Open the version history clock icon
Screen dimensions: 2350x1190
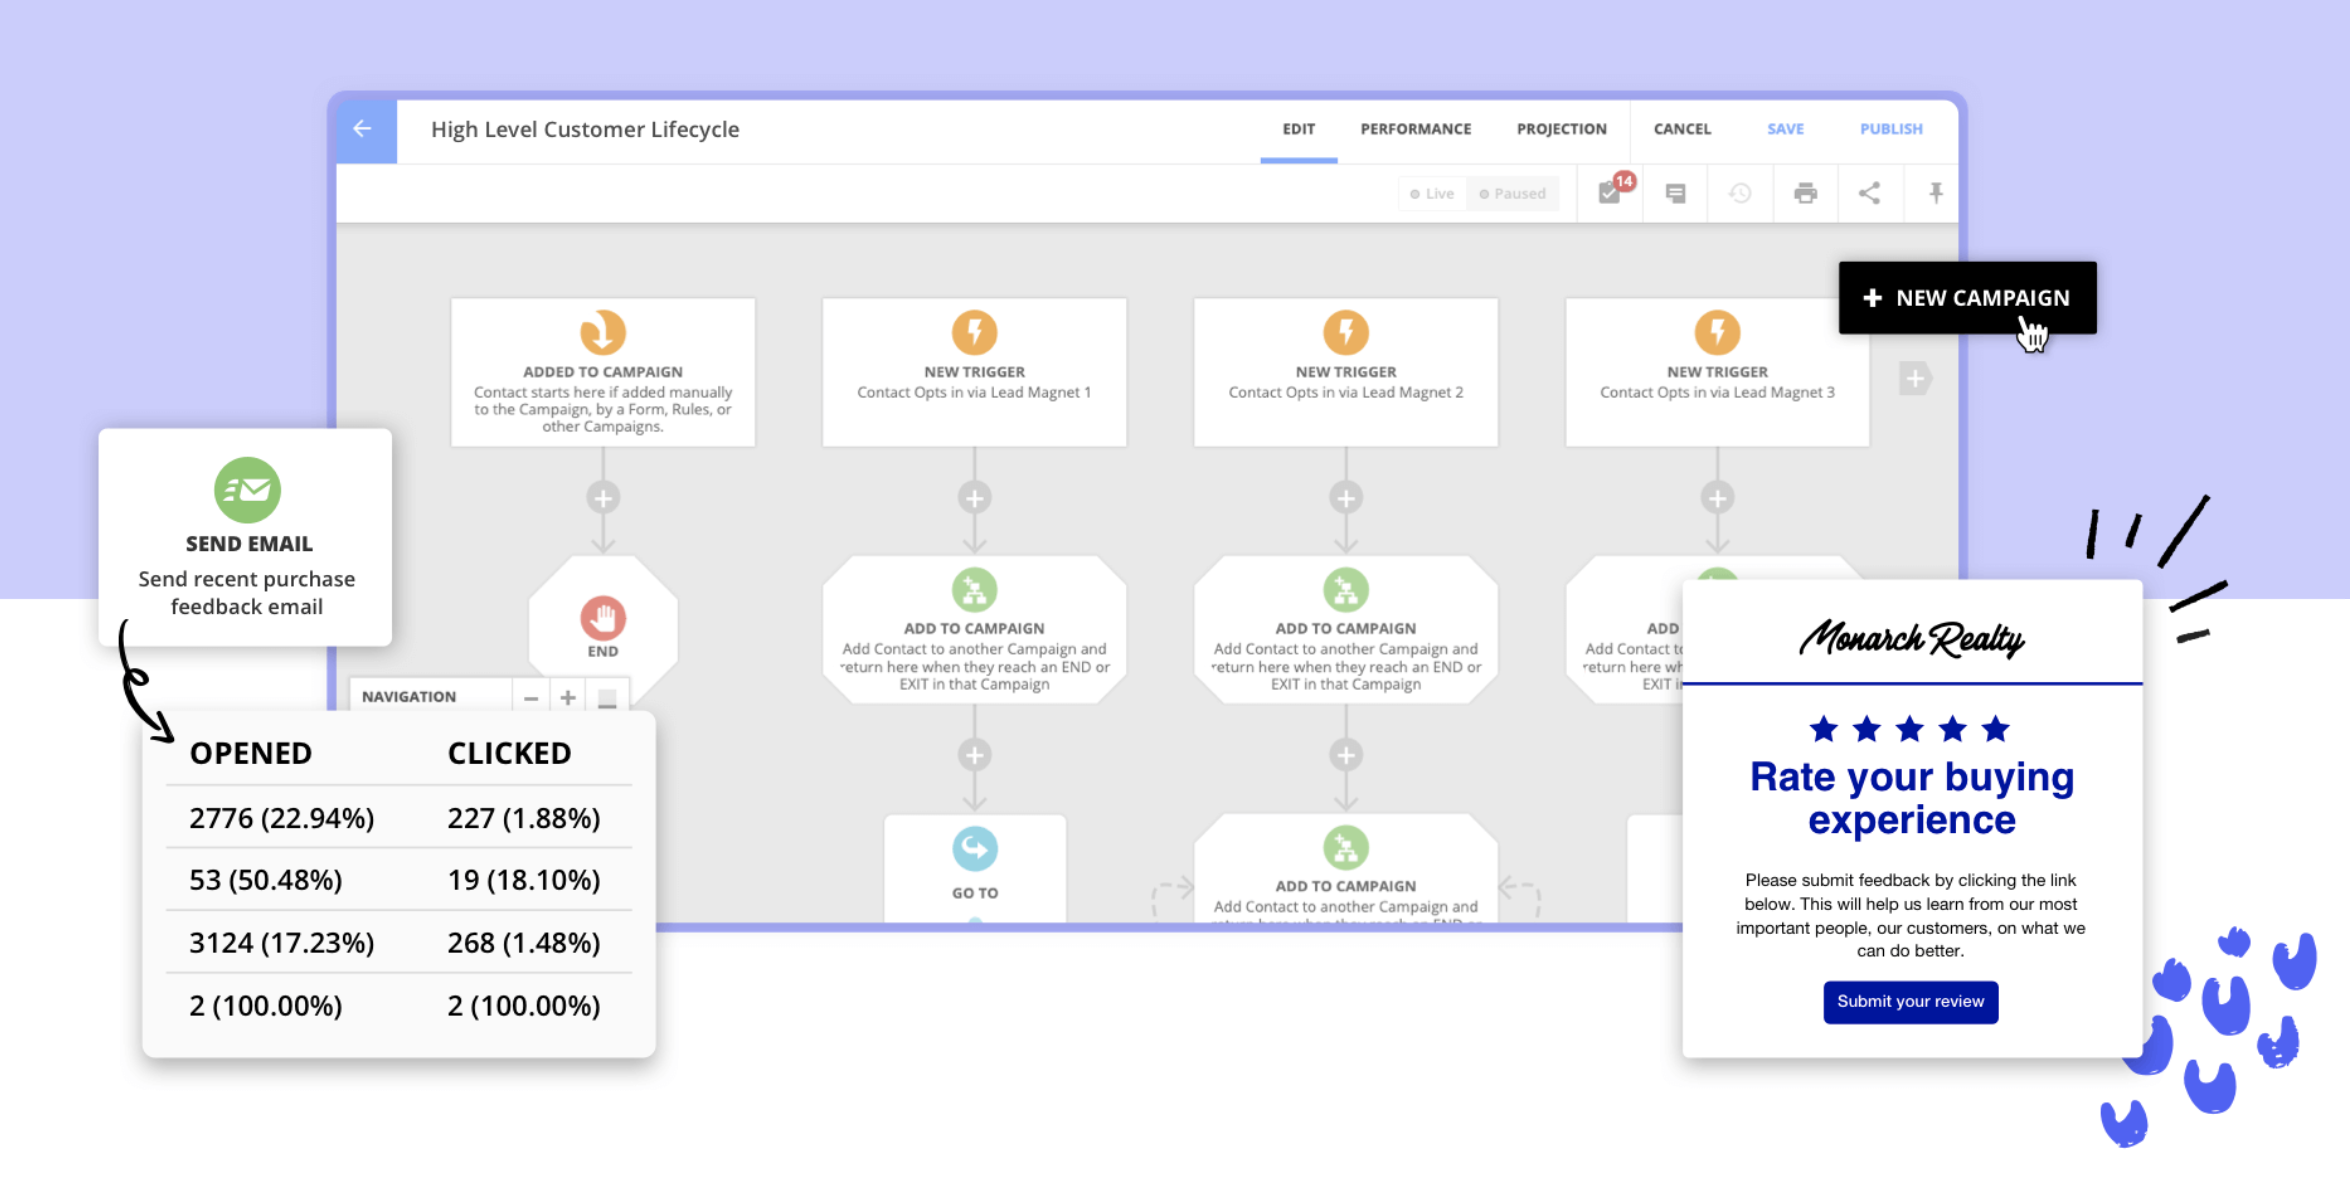click(x=1740, y=193)
